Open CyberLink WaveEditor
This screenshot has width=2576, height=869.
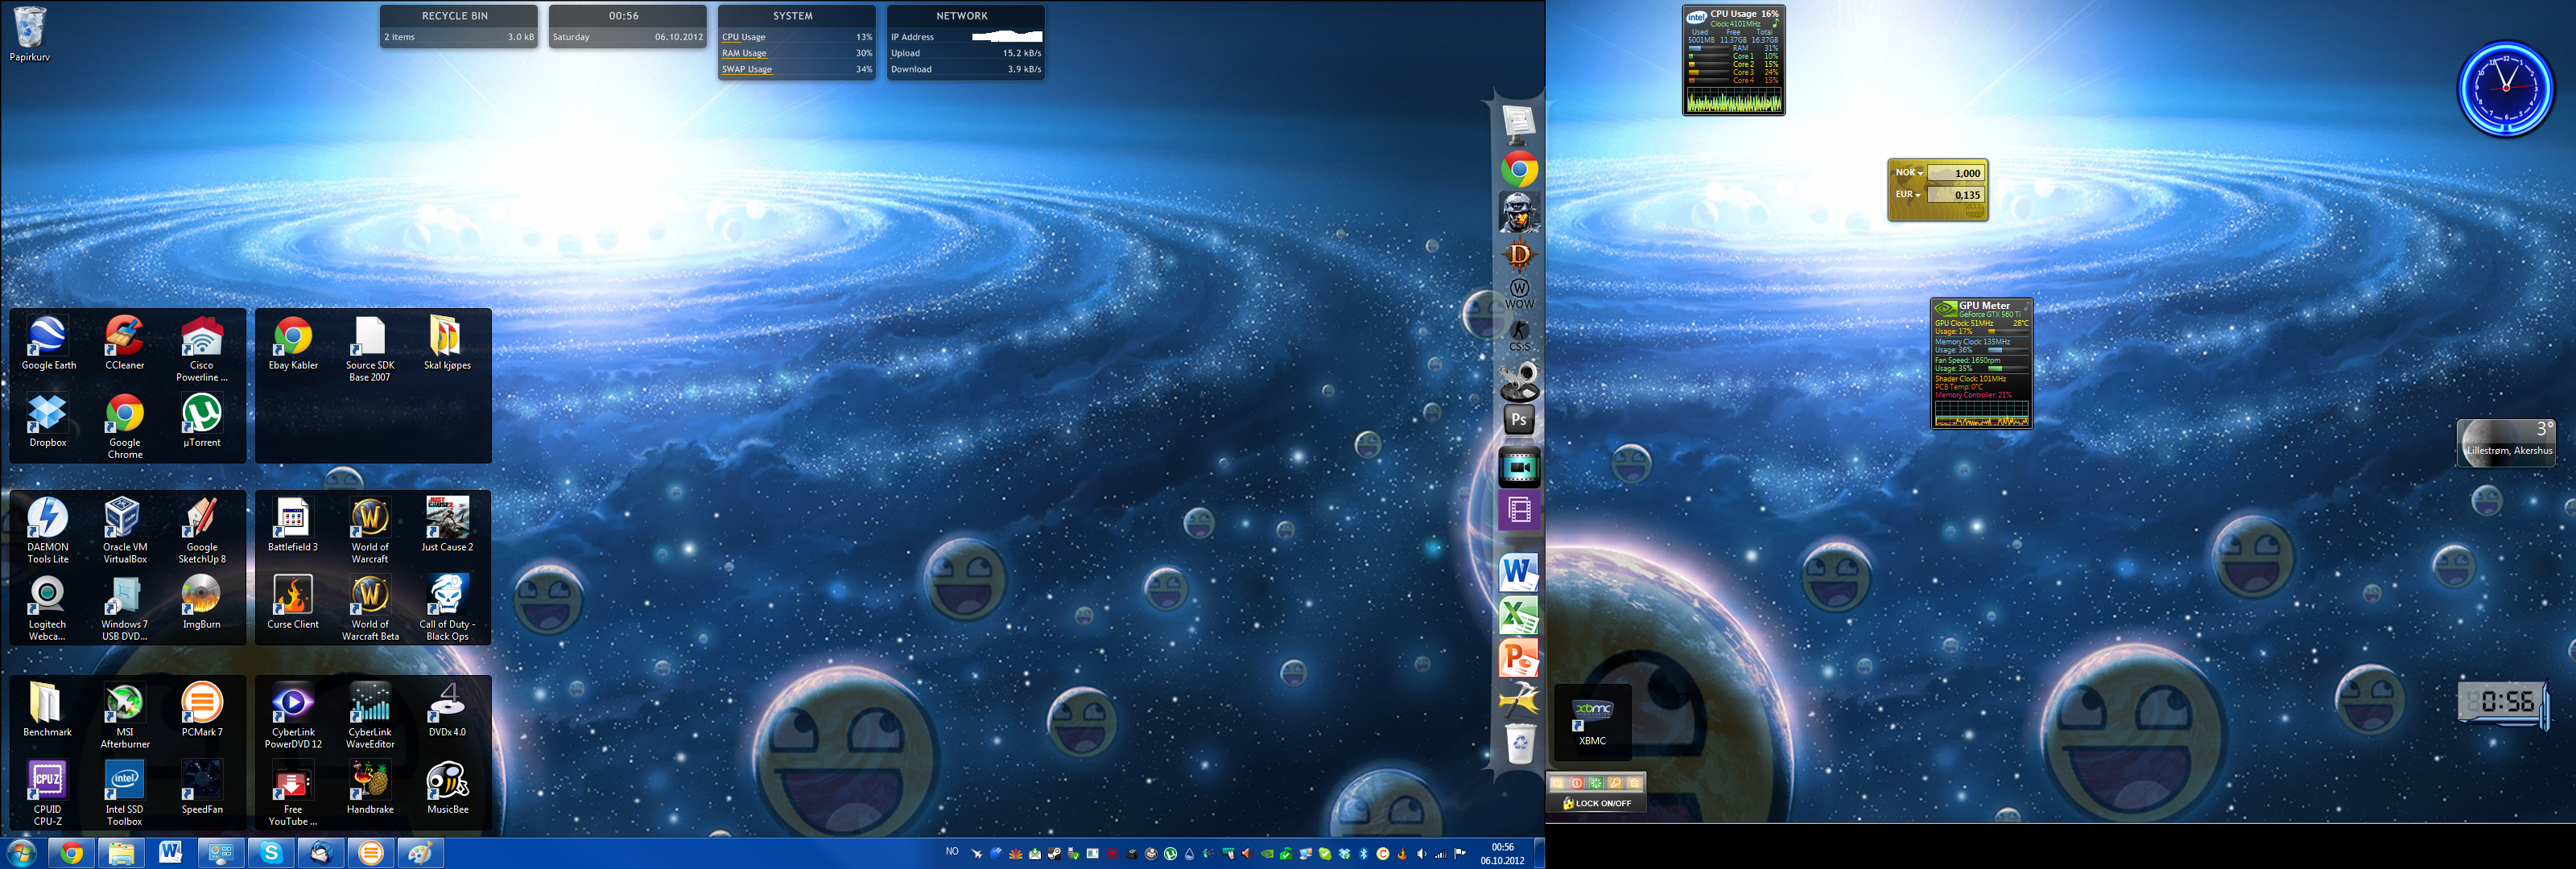[x=370, y=716]
